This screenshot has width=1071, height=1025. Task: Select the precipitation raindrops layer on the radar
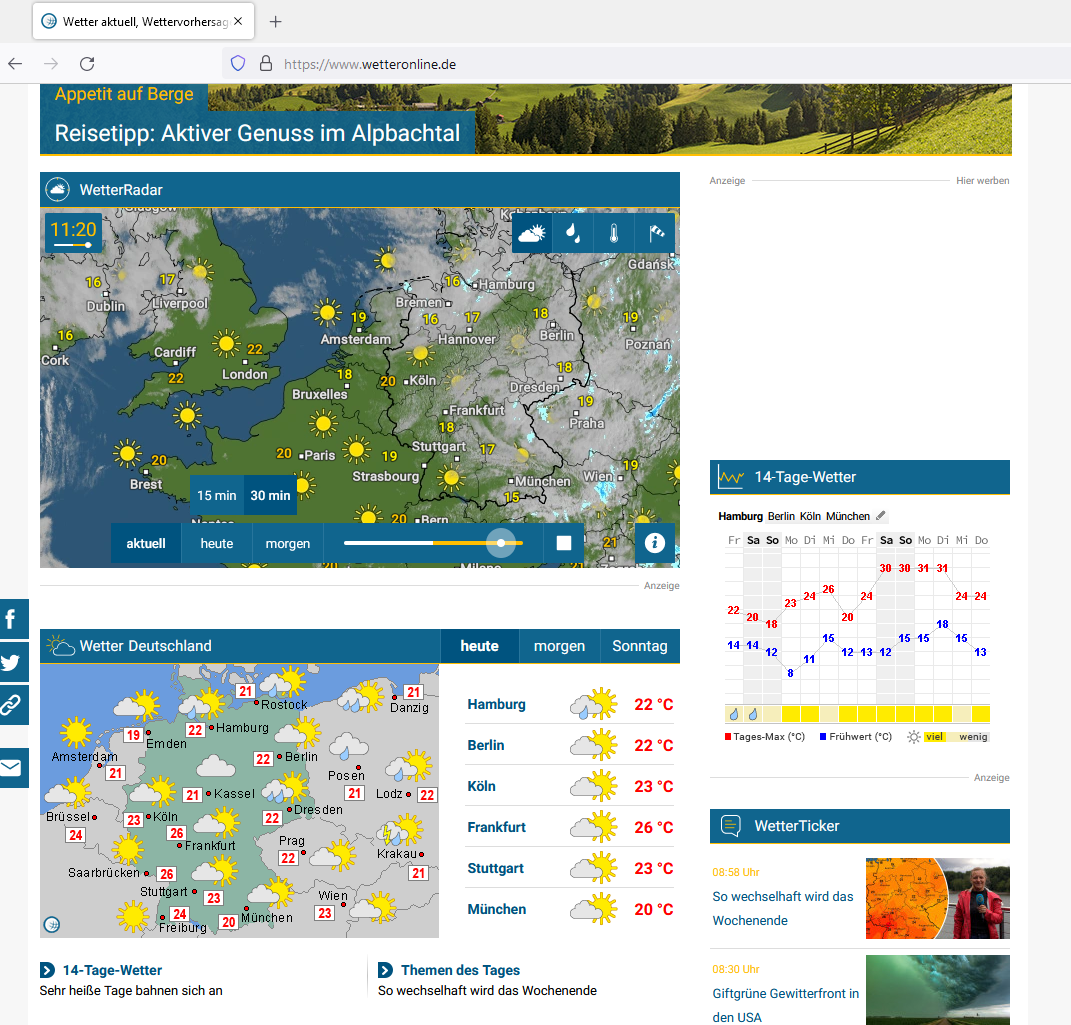(x=571, y=233)
